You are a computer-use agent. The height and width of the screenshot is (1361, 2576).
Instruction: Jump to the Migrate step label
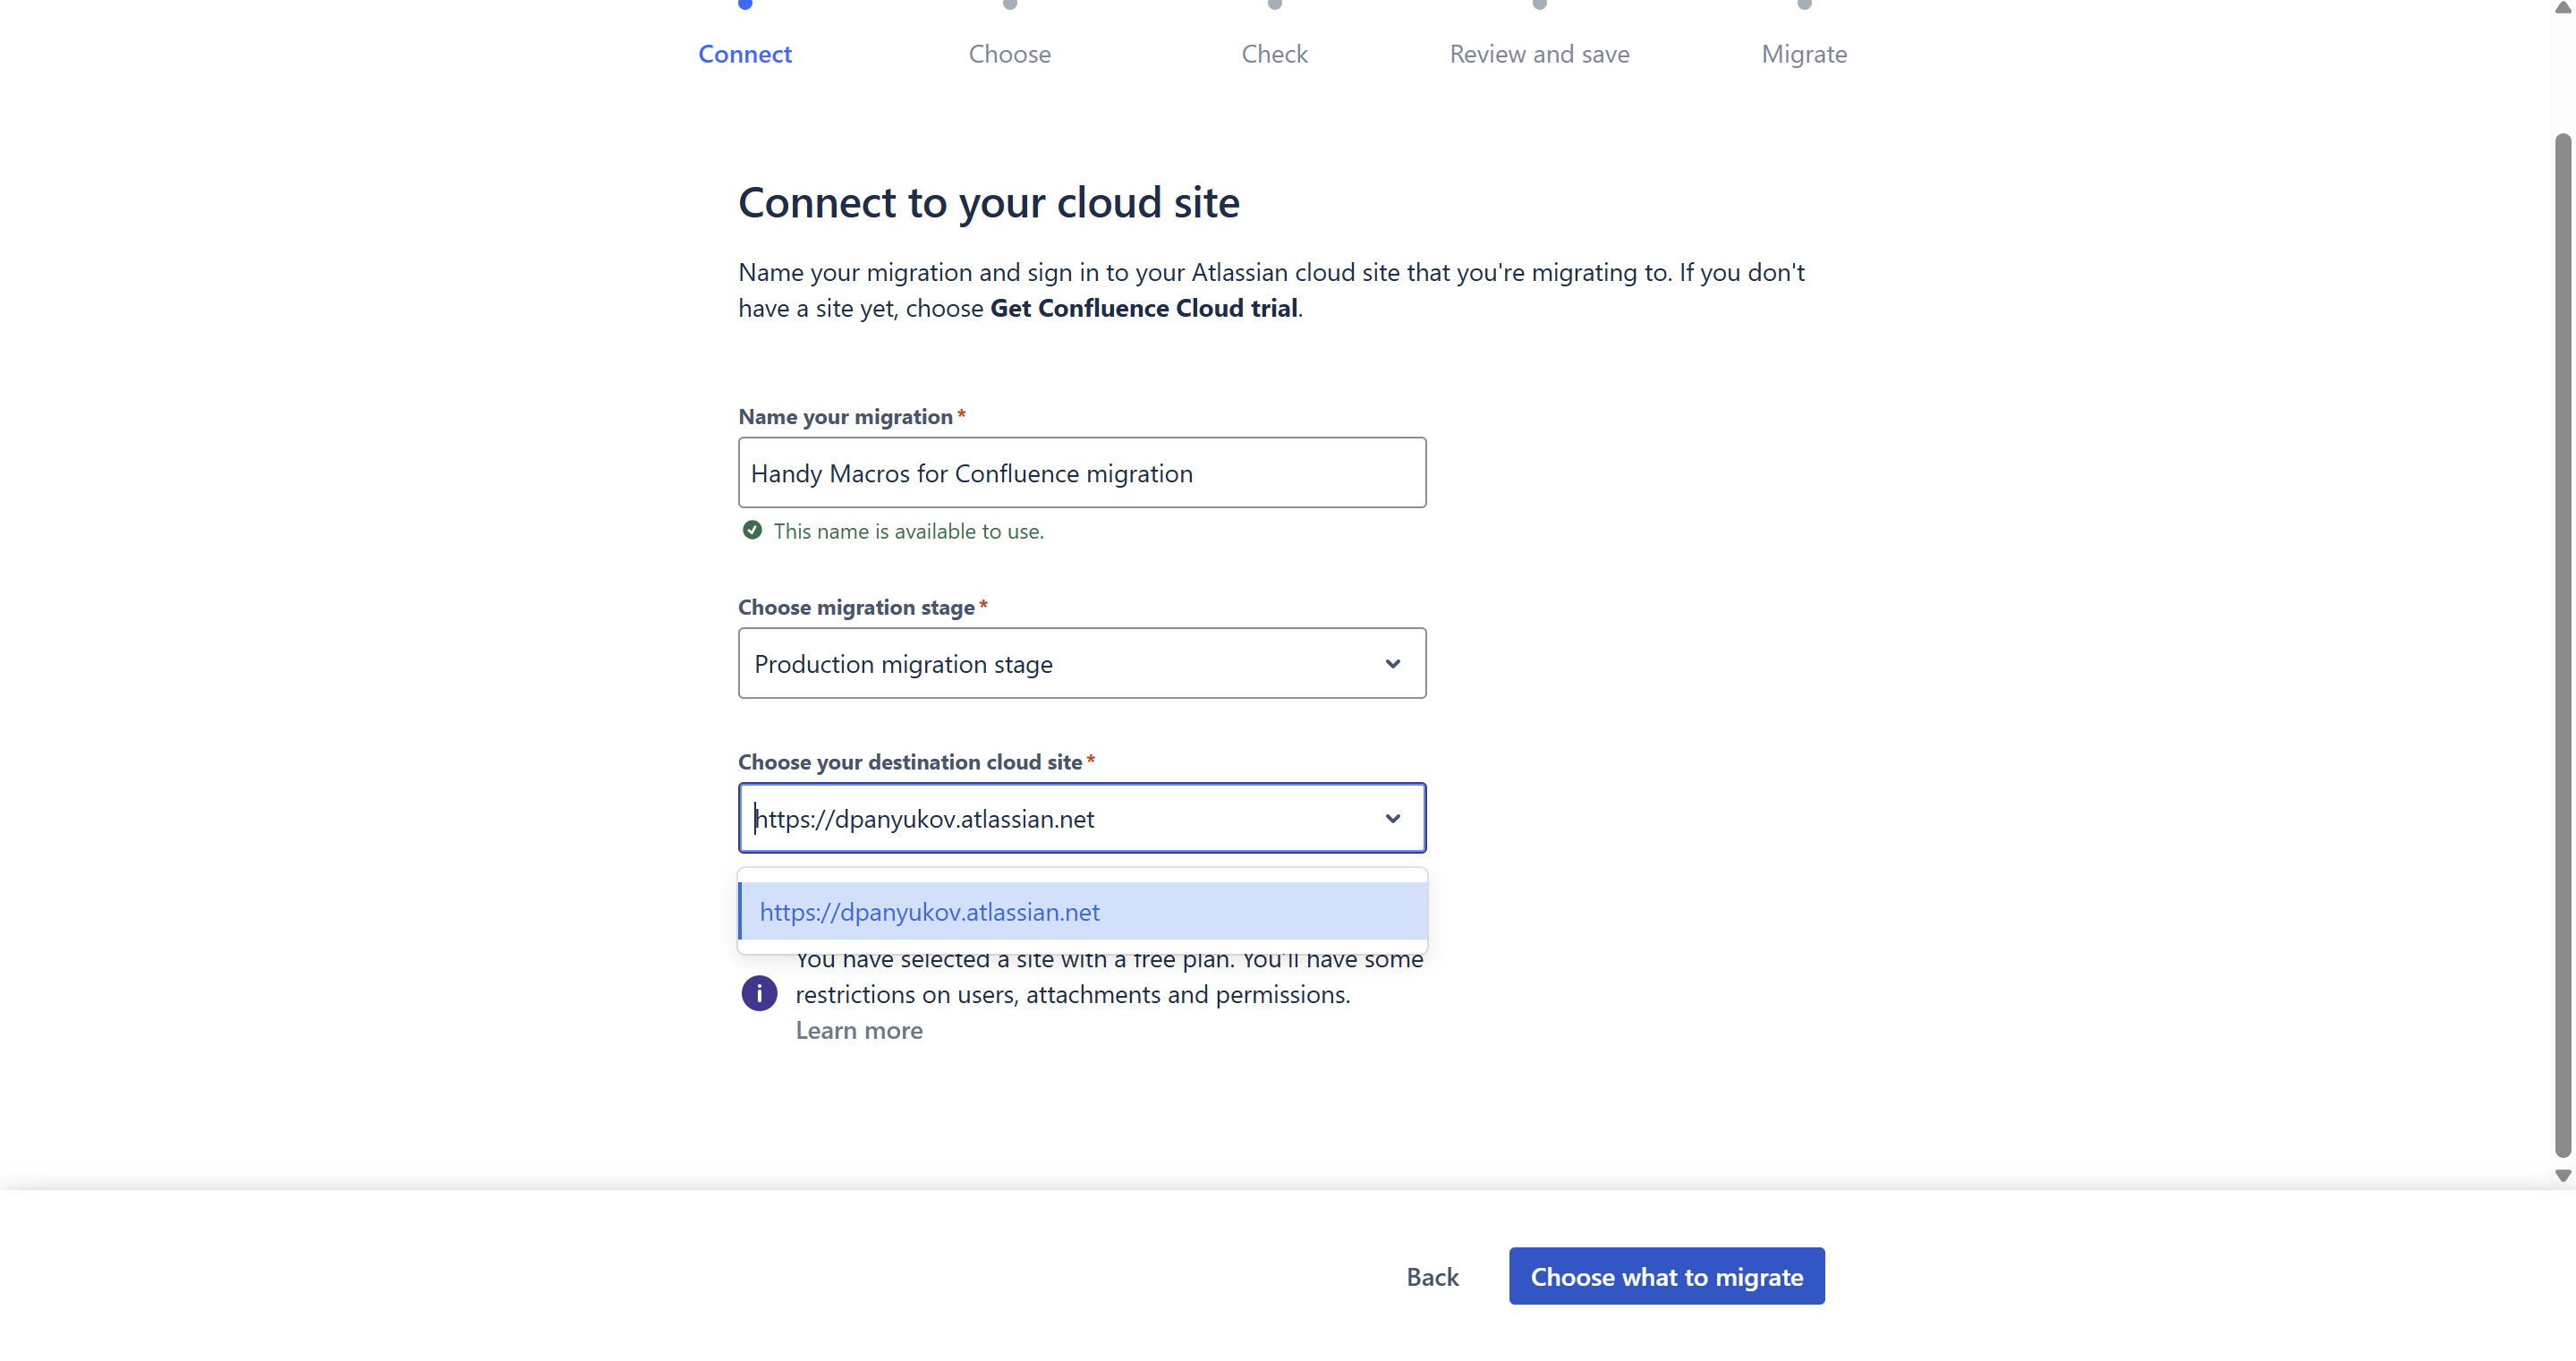pyautogui.click(x=1804, y=54)
